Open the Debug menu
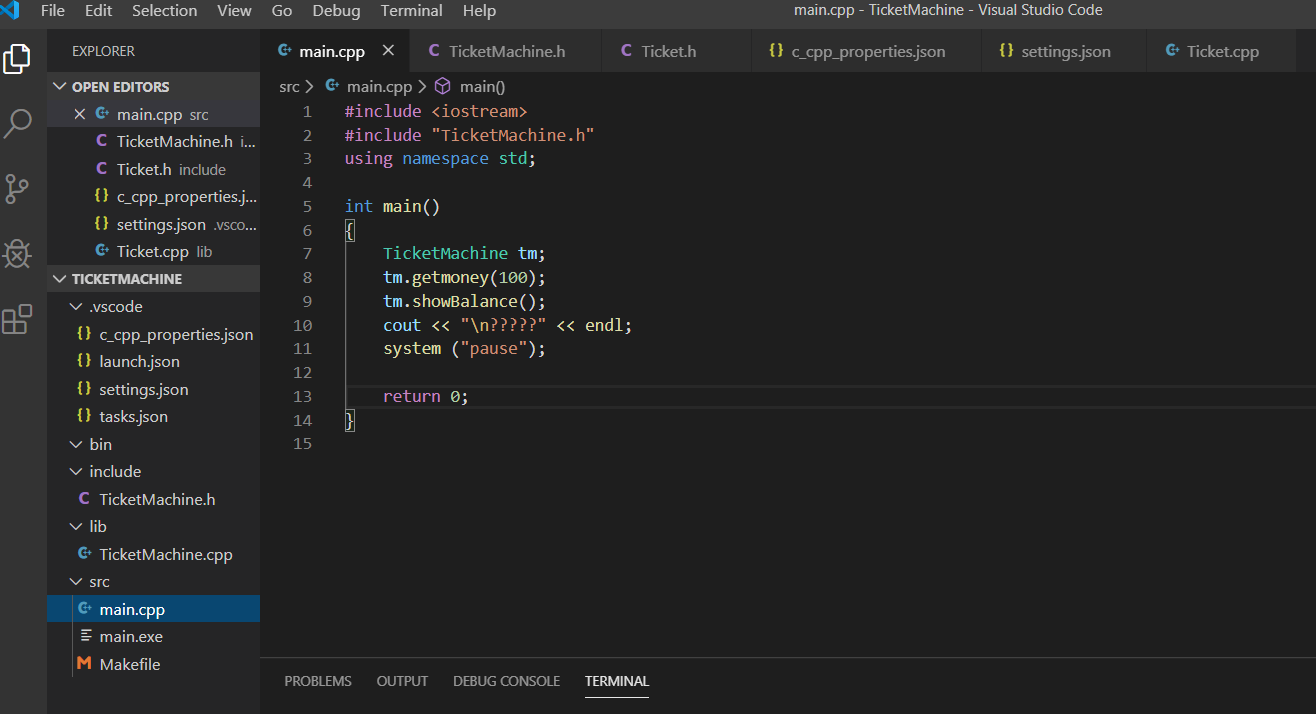Viewport: 1316px width, 714px height. (336, 11)
